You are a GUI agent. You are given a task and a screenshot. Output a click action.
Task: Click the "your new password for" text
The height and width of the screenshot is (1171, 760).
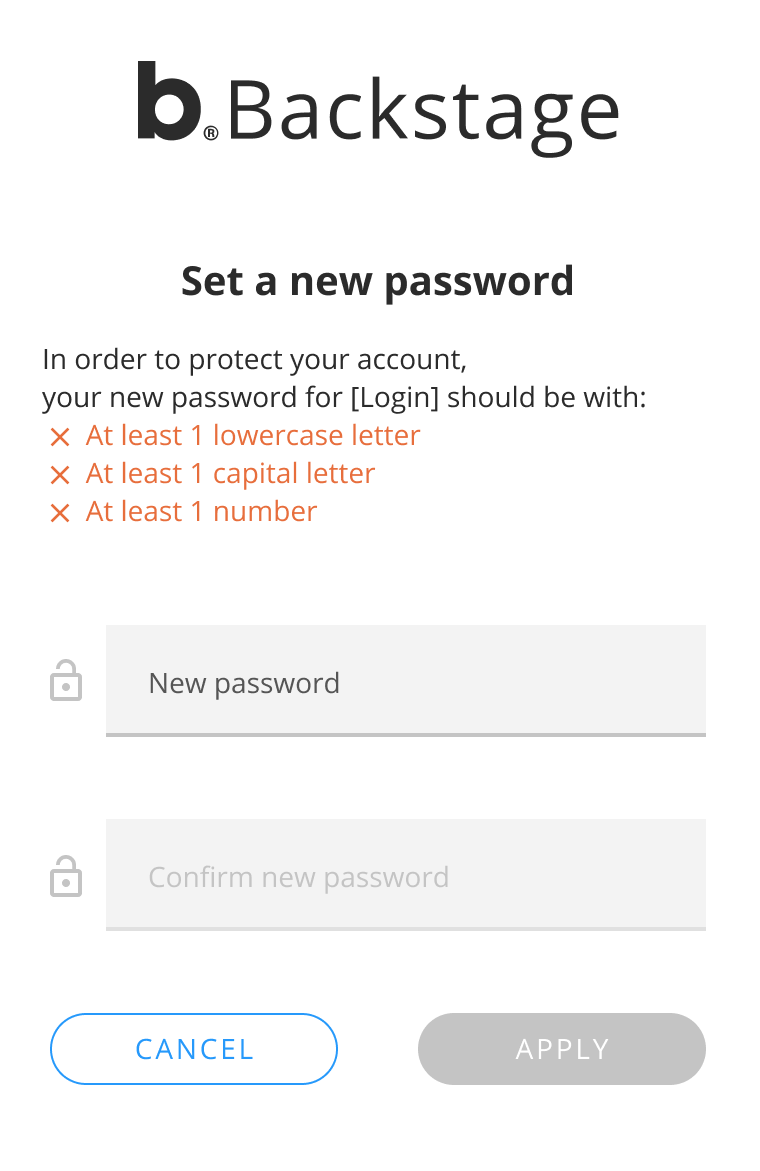point(192,398)
